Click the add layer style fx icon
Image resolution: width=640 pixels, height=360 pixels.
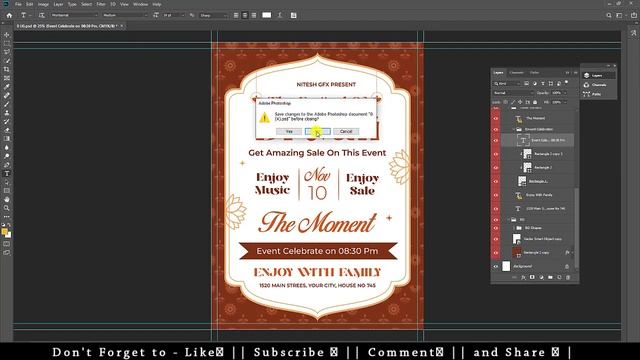[523, 278]
